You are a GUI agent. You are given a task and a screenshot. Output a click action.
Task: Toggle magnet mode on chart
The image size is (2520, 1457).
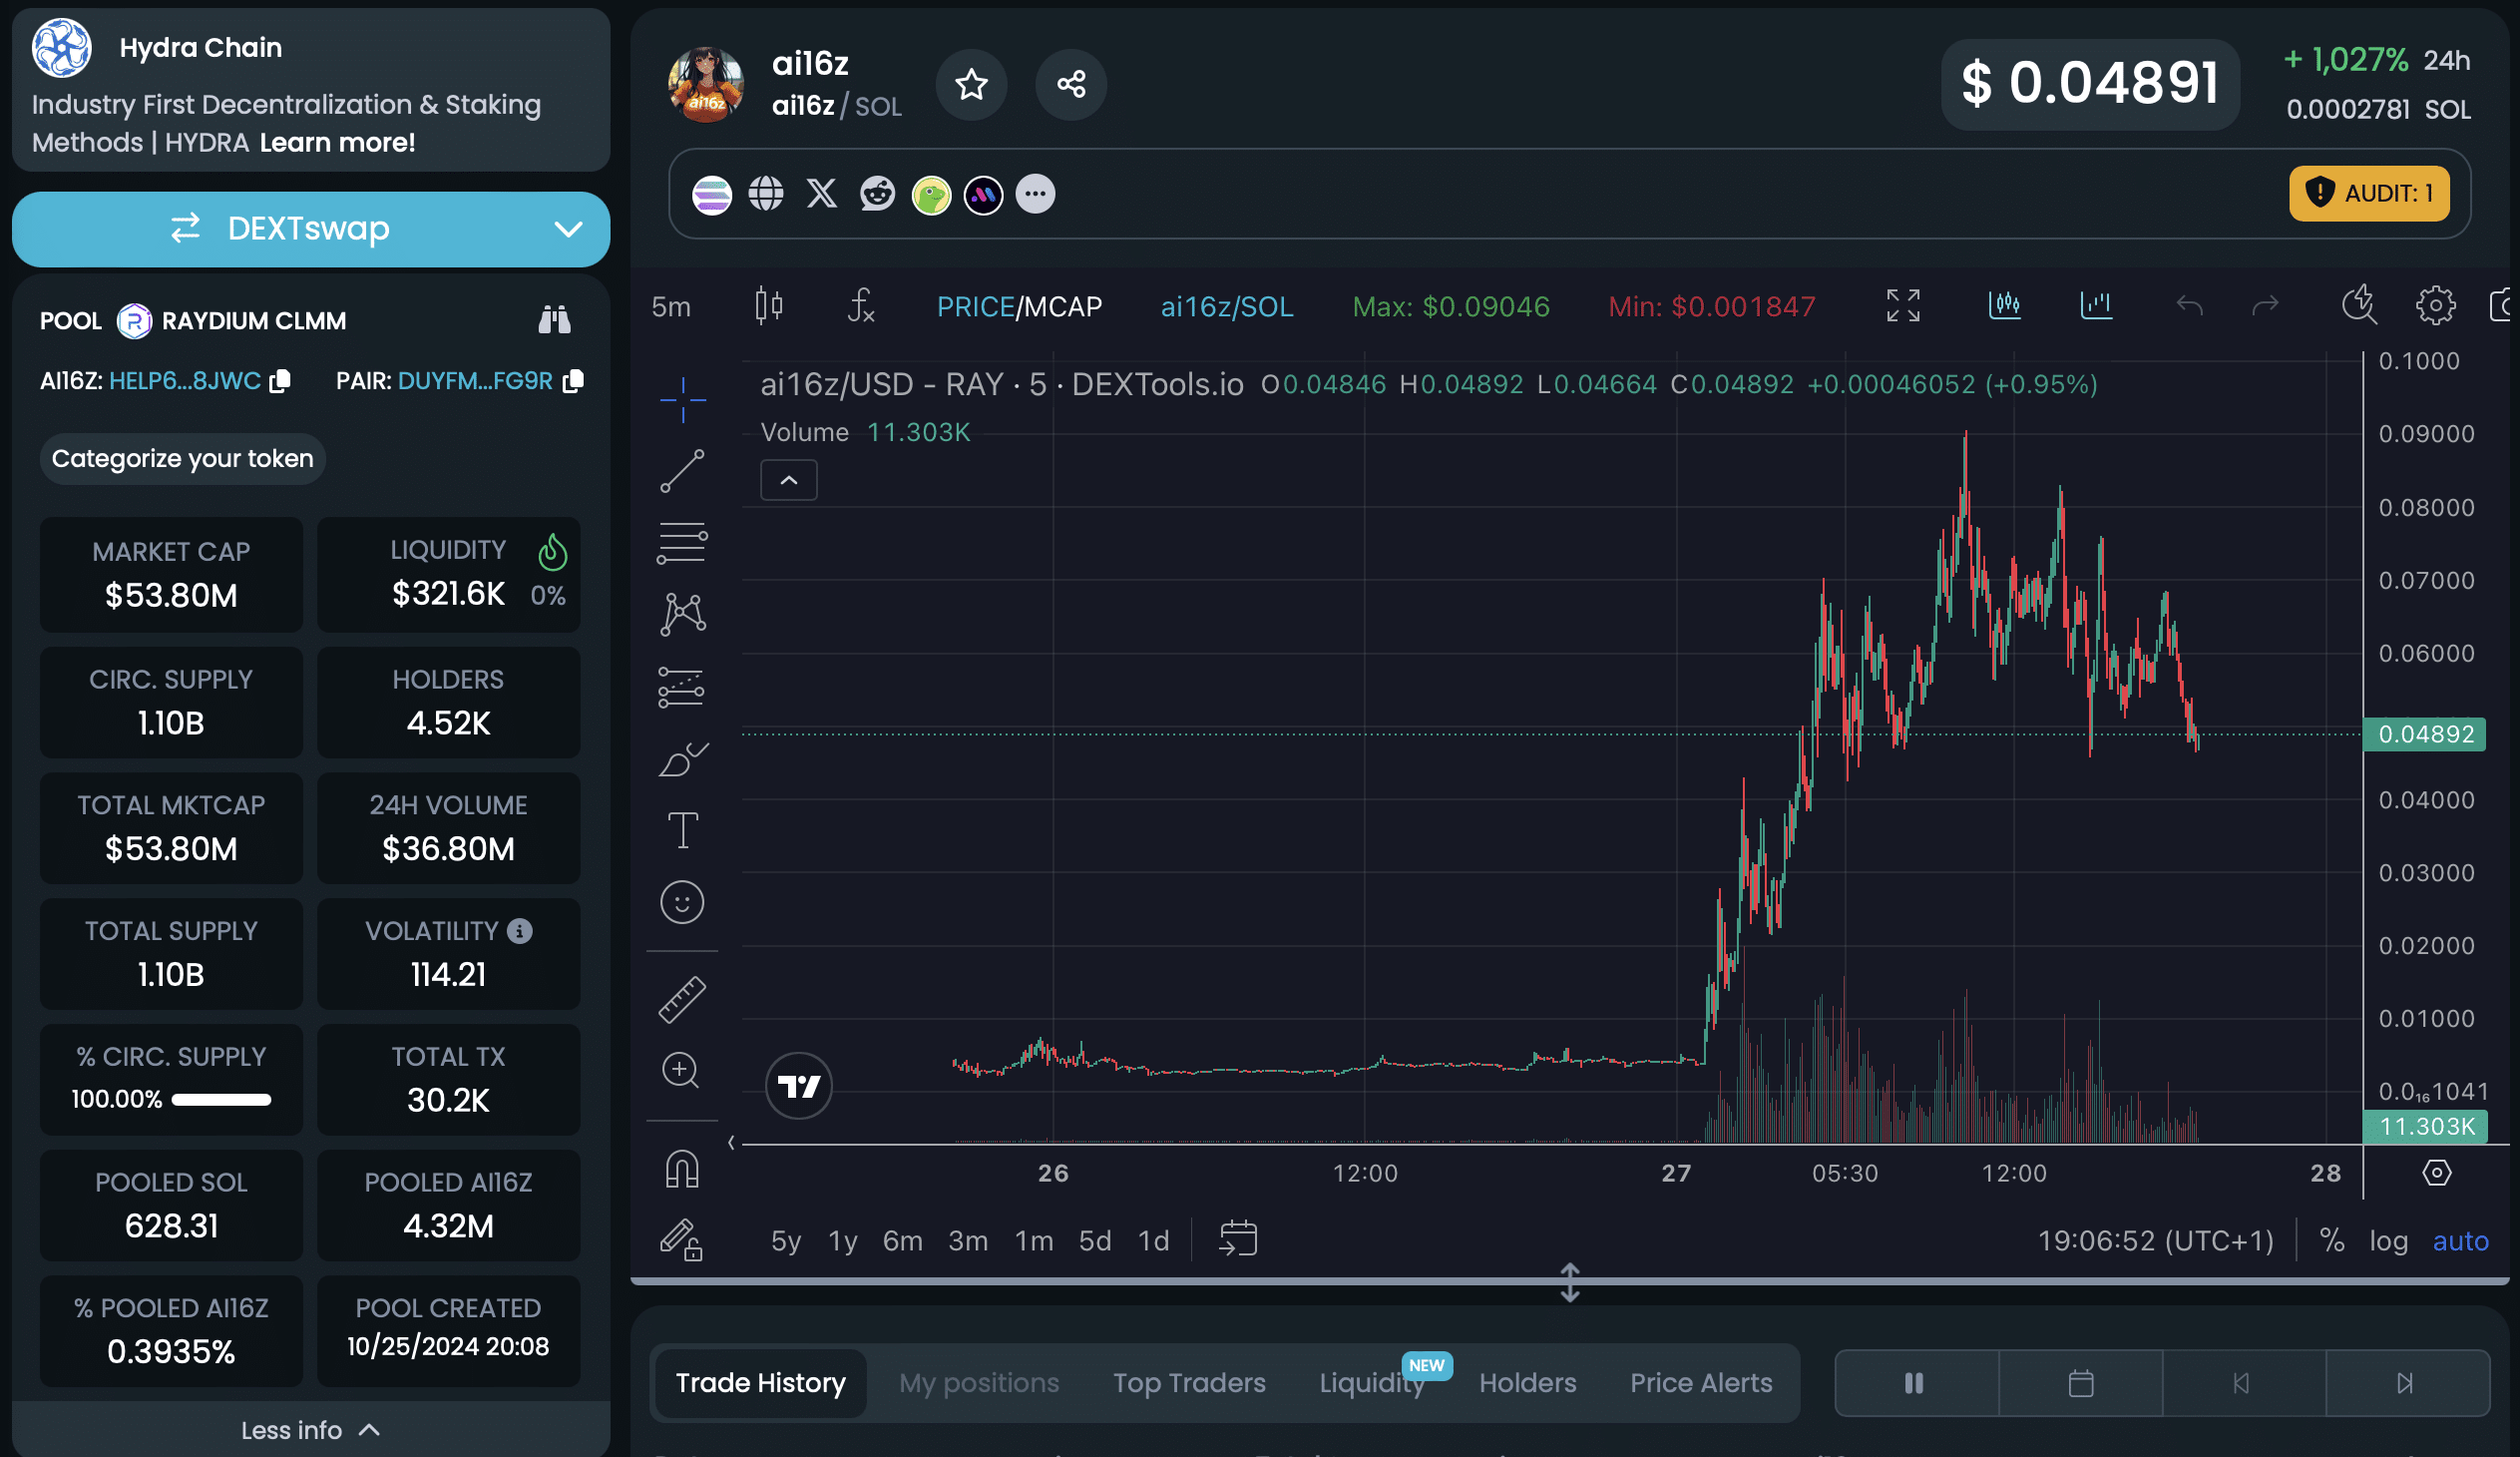pos(682,1169)
